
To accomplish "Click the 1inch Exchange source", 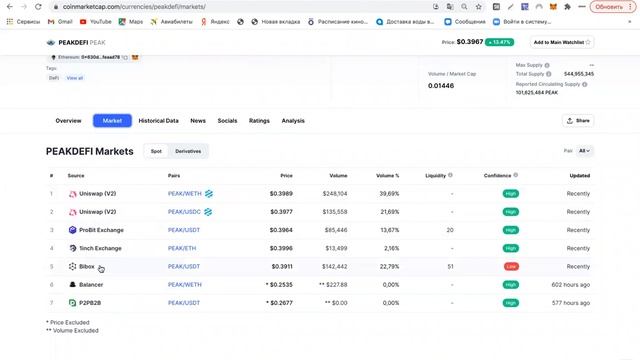I will 95,248.
